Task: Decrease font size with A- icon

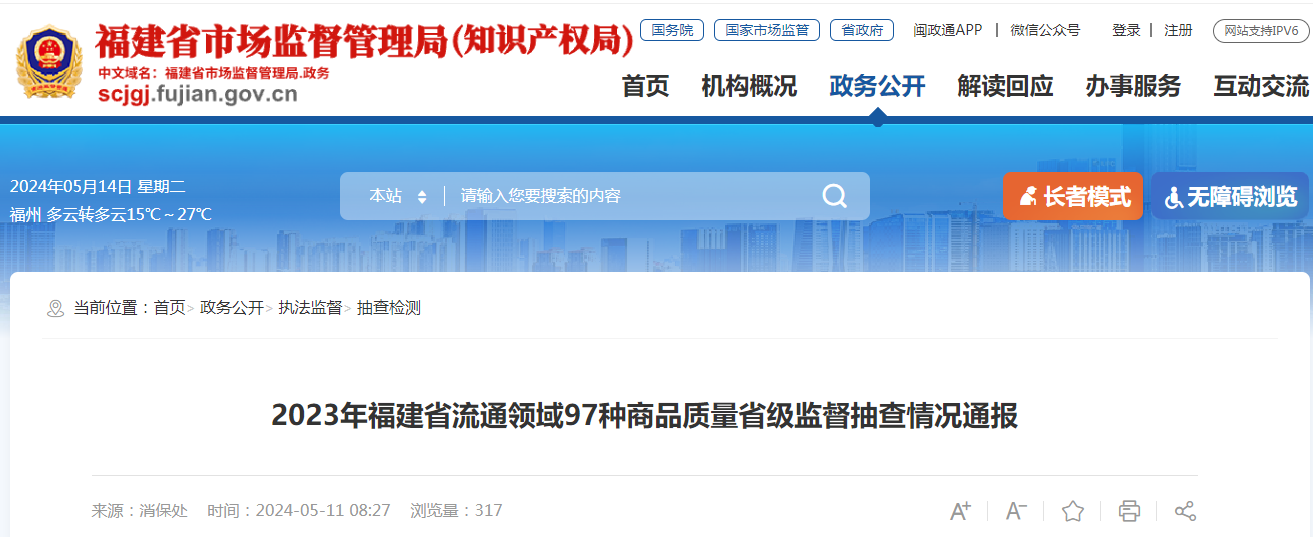Action: pyautogui.click(x=1016, y=511)
